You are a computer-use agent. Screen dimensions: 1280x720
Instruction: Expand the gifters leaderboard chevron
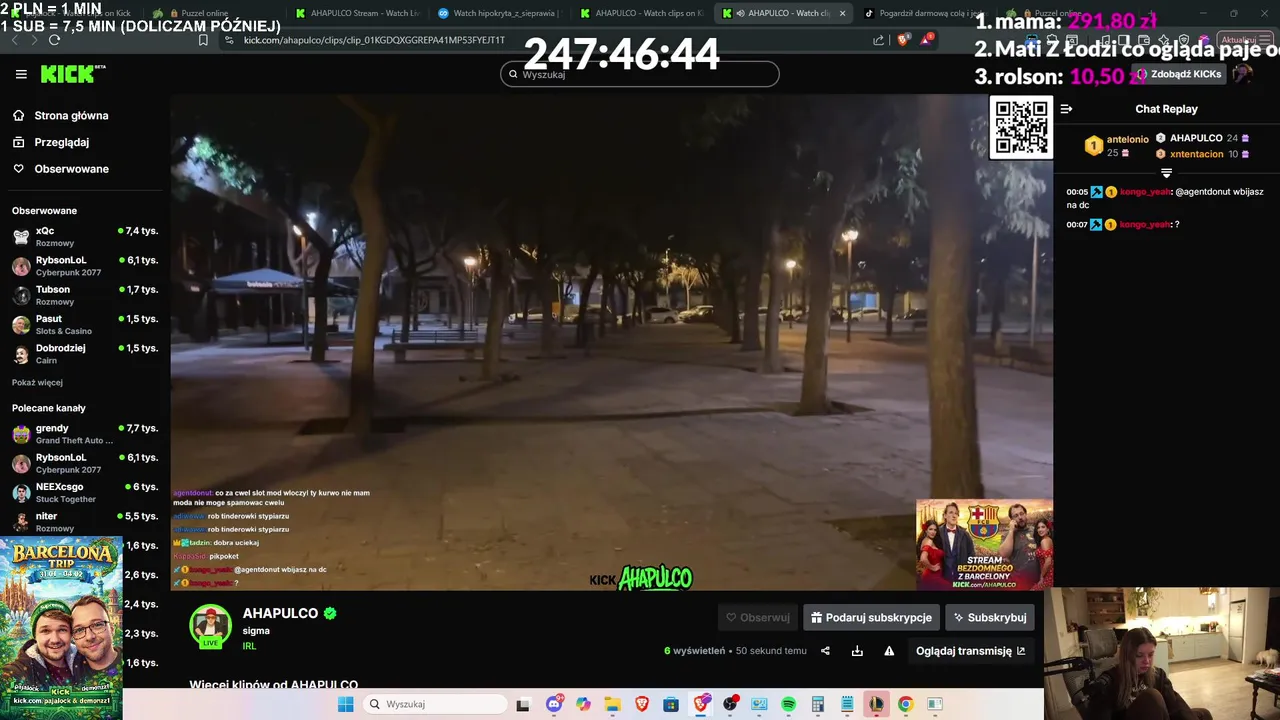(1166, 173)
